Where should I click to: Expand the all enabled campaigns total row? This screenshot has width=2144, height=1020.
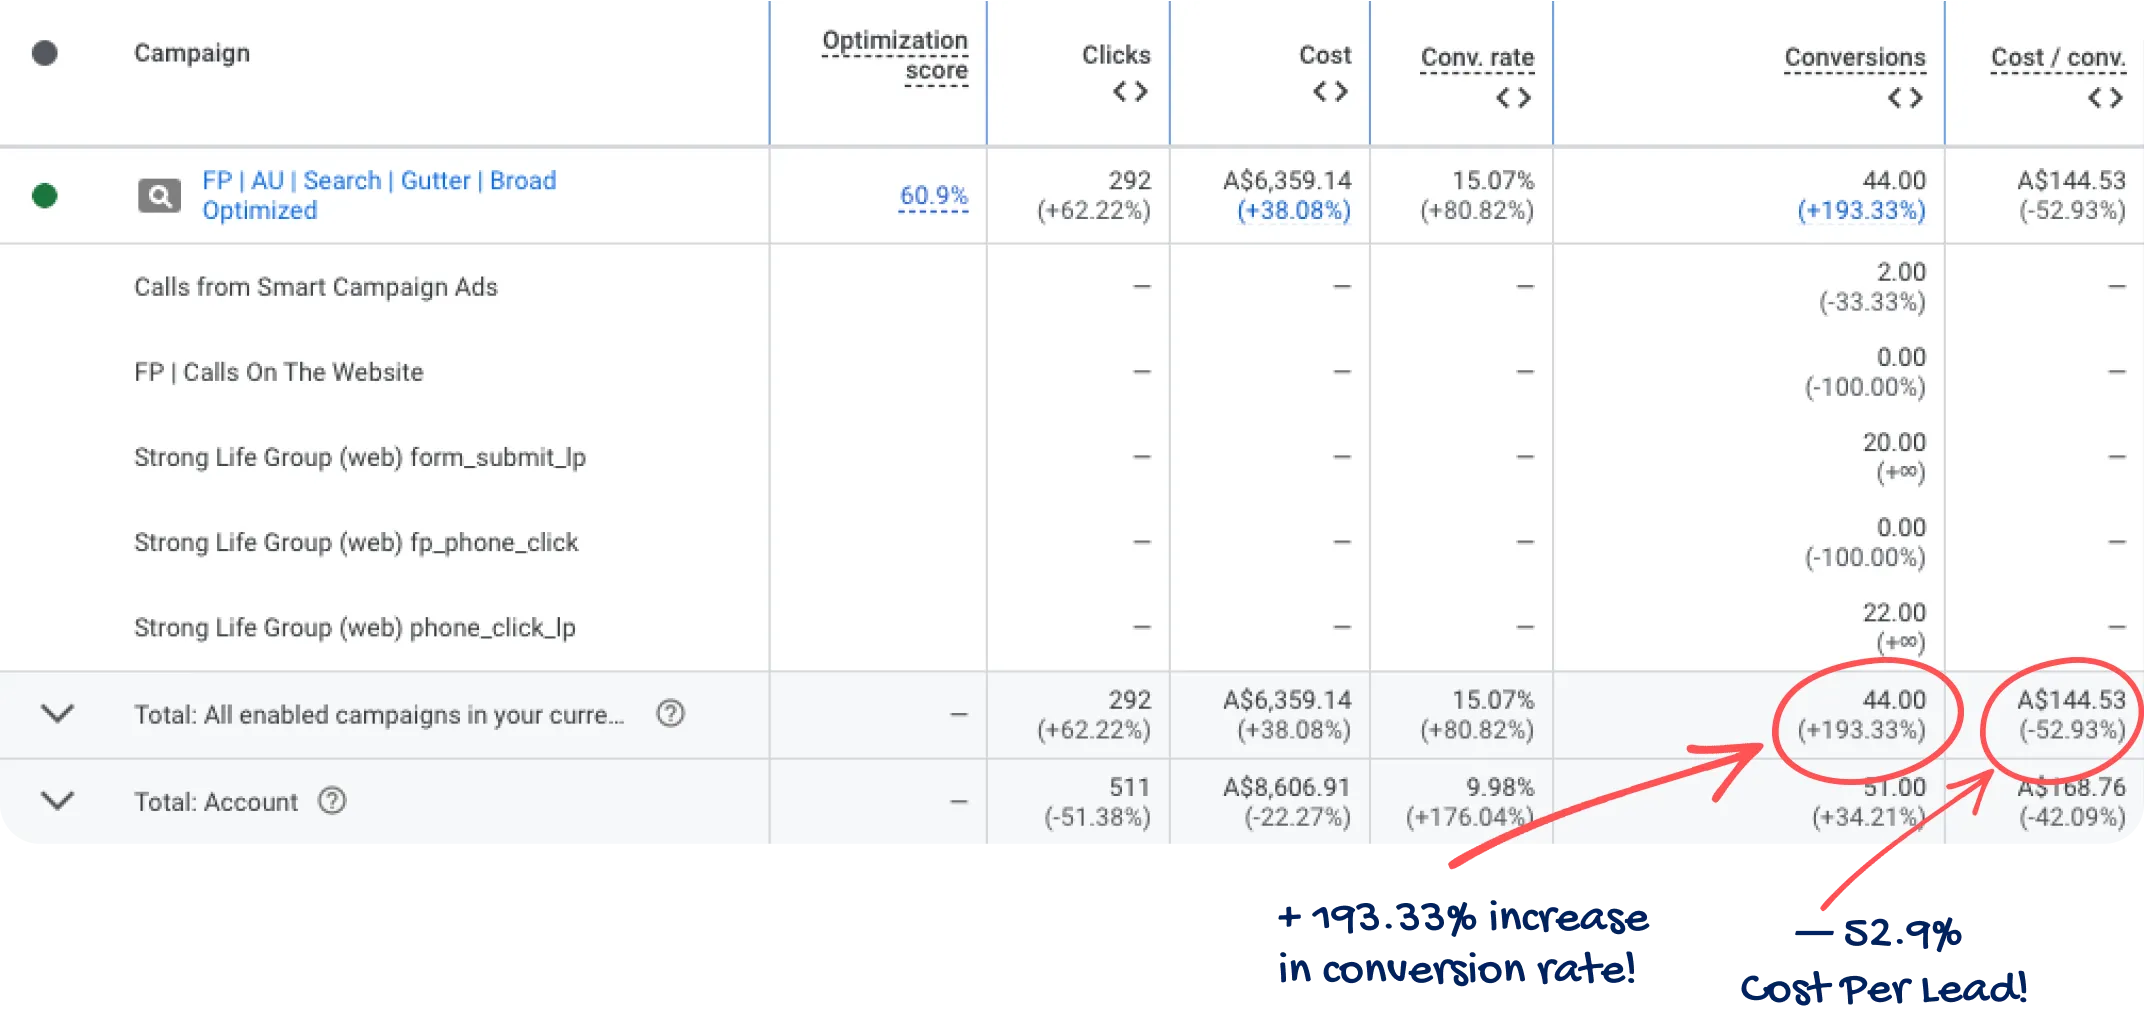click(x=58, y=714)
